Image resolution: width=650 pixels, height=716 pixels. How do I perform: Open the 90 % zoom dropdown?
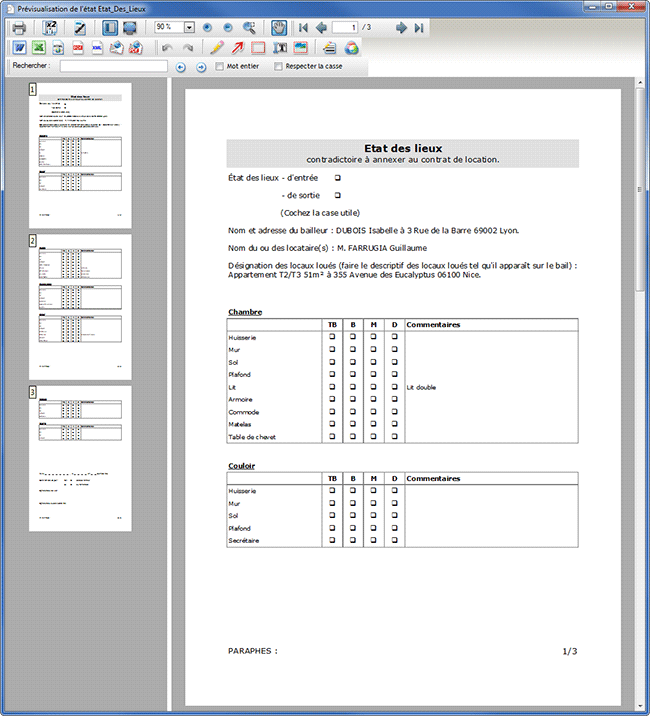pyautogui.click(x=189, y=28)
